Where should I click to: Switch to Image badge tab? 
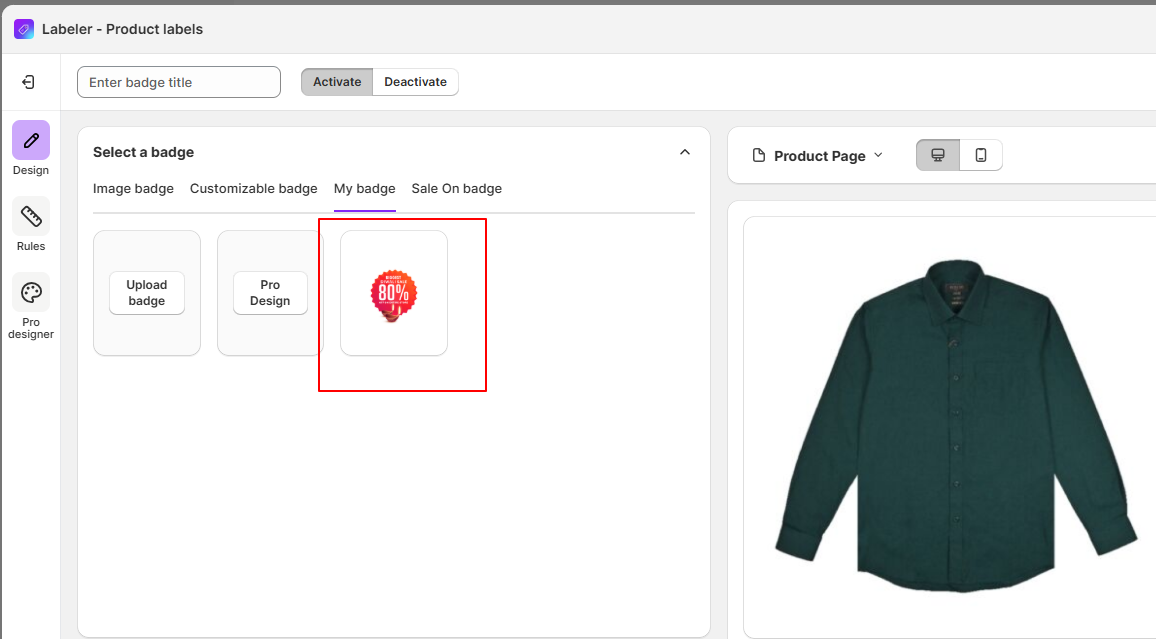133,189
